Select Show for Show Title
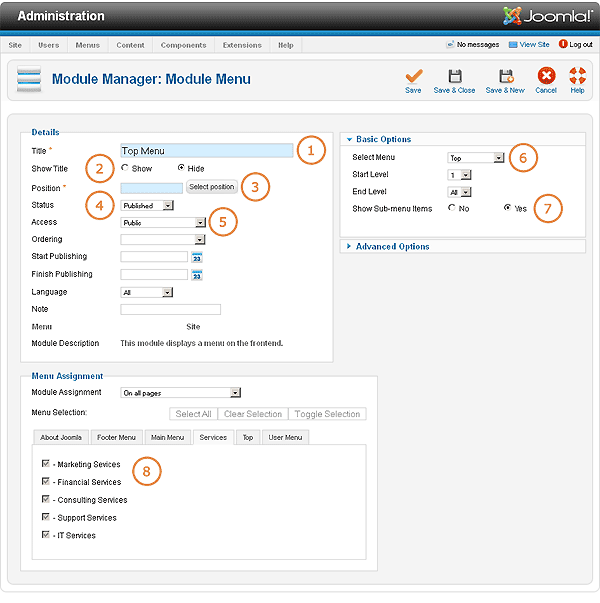The width and height of the screenshot is (600, 603). tap(125, 168)
